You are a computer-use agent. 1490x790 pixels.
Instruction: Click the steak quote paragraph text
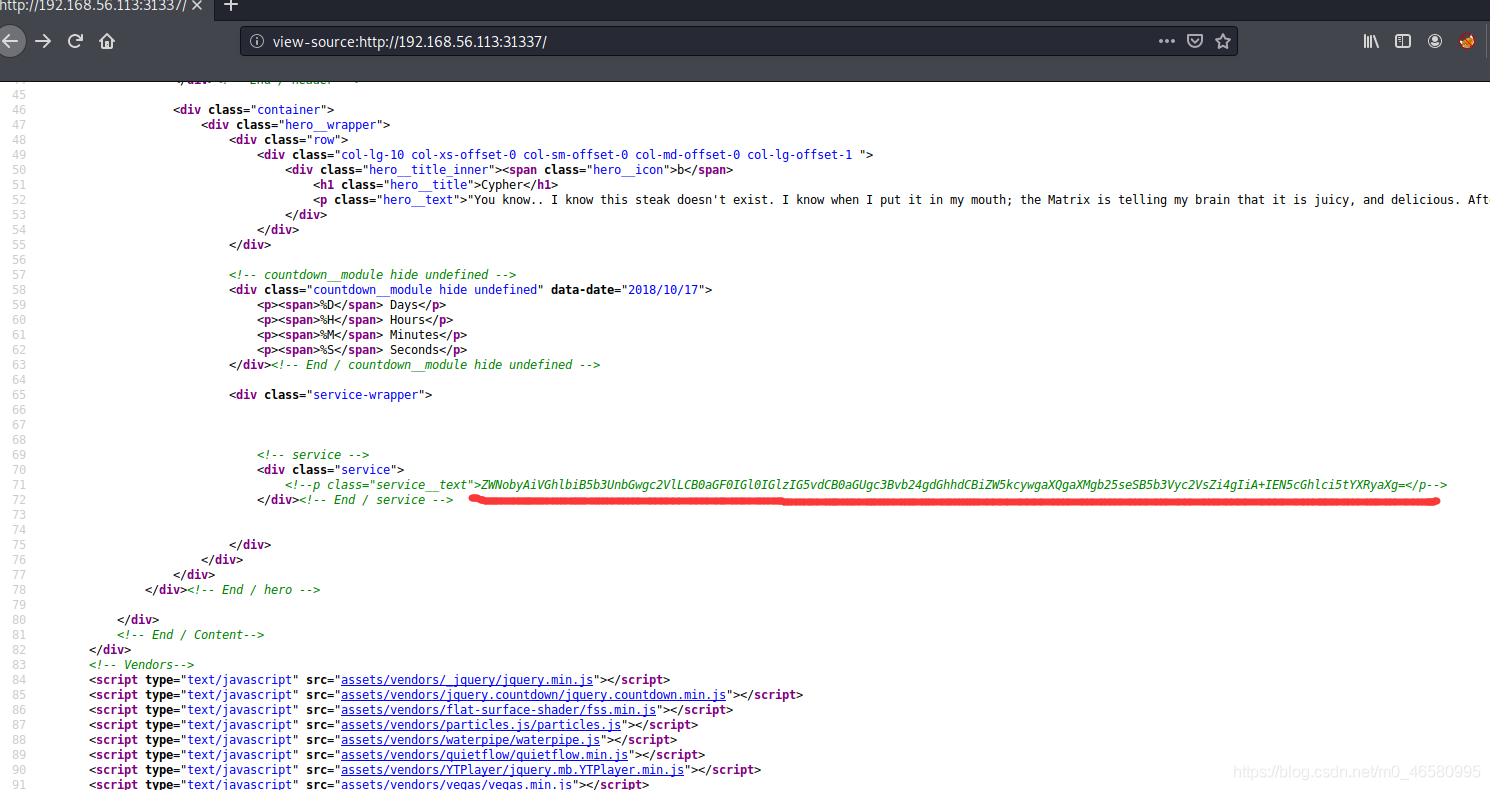979,200
